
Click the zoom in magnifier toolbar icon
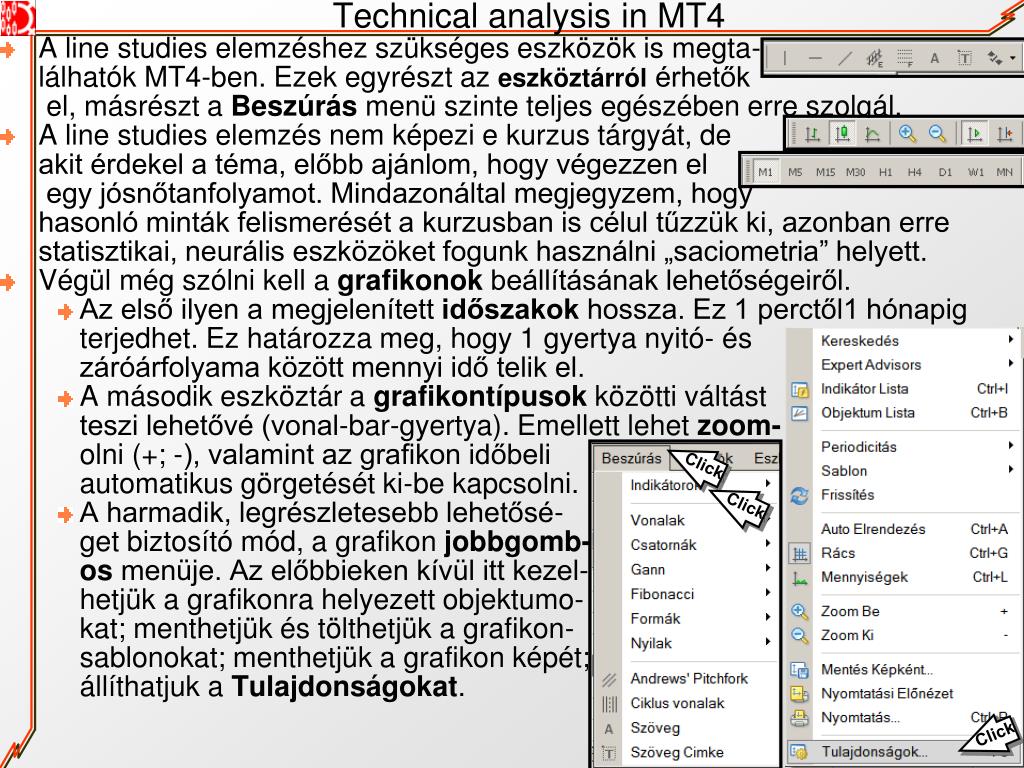tap(906, 134)
